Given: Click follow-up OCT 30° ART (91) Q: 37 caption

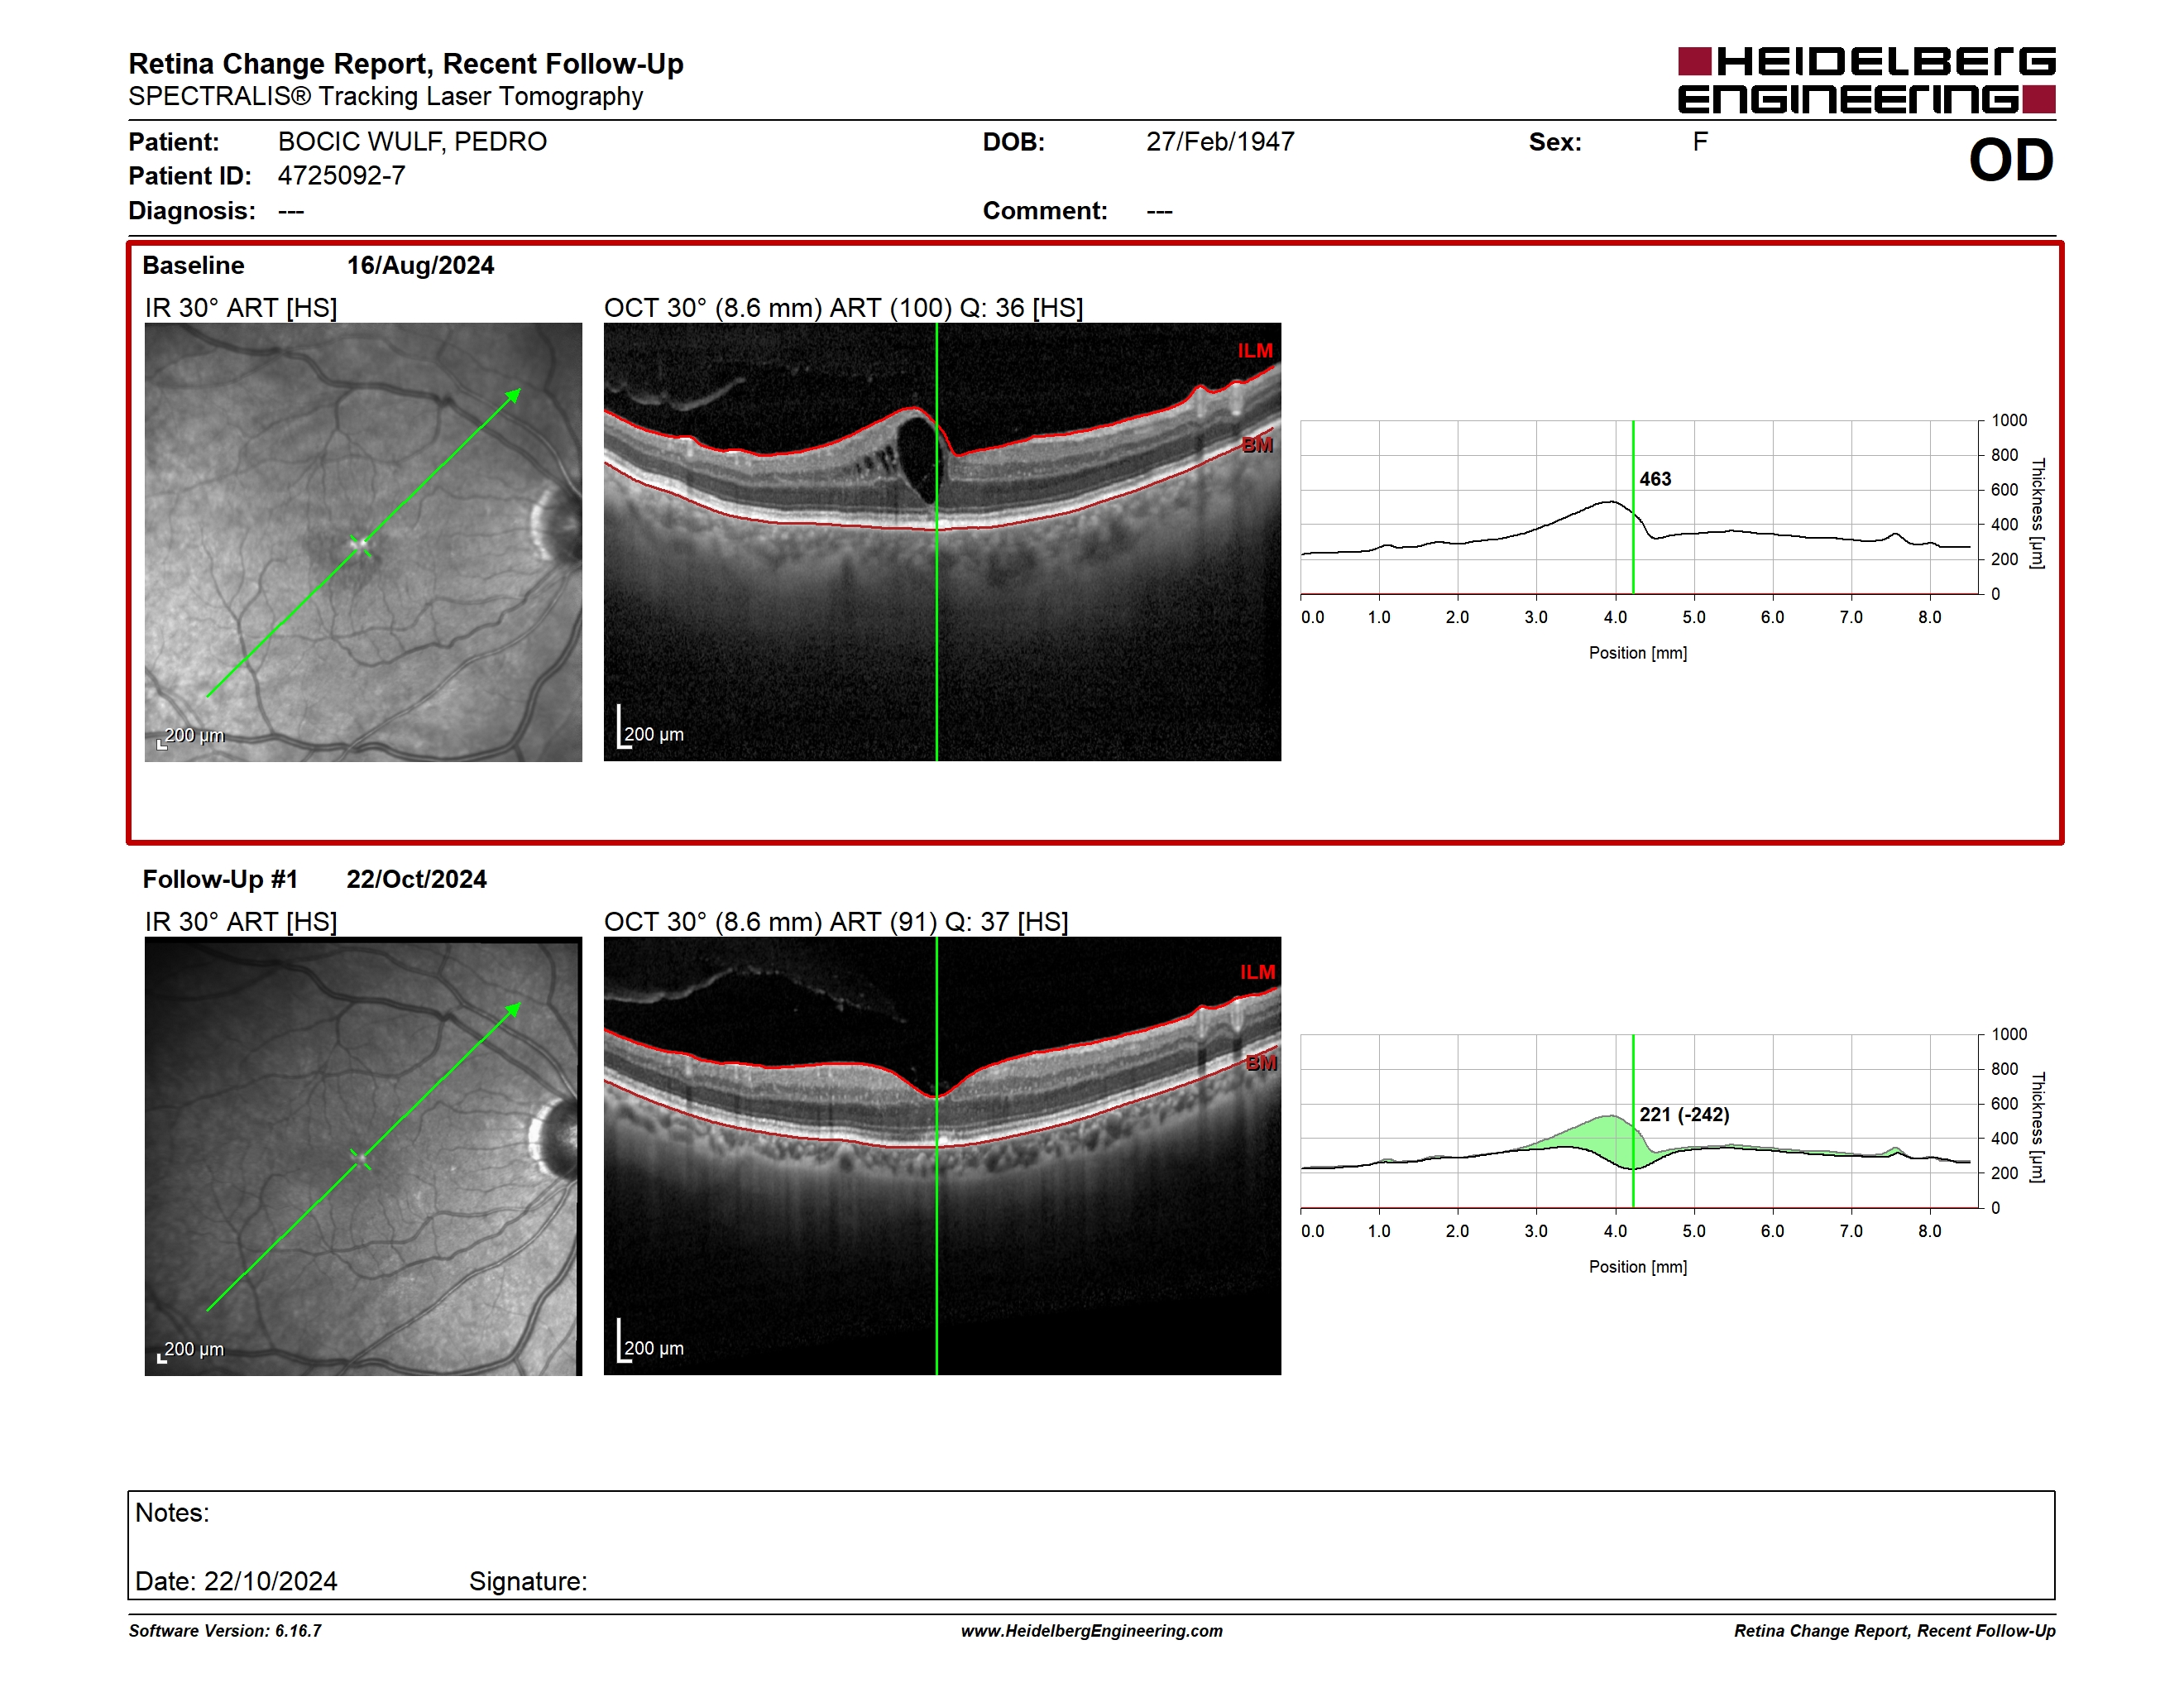Looking at the screenshot, I should point(836,921).
